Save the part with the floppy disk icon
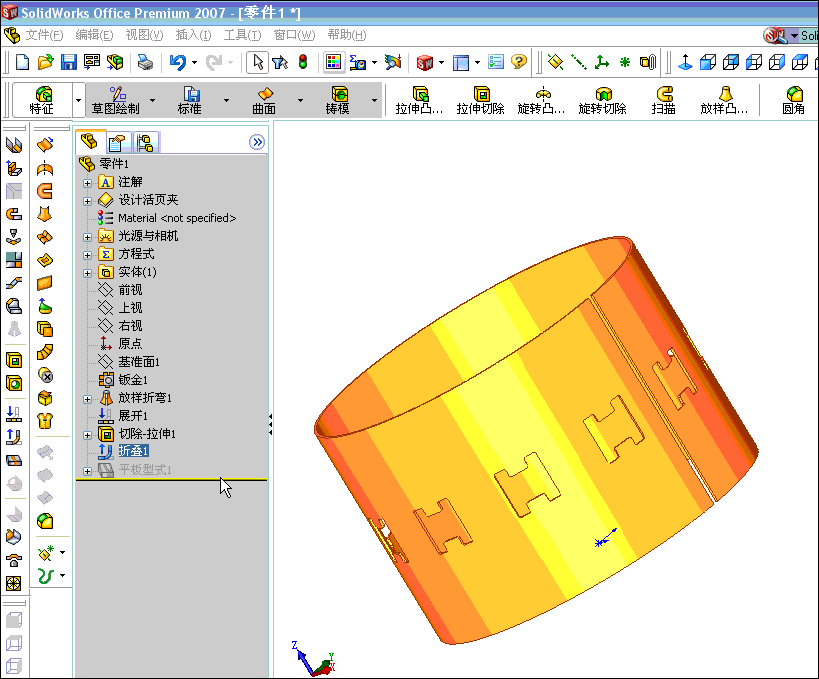The width and height of the screenshot is (819, 679). click(x=68, y=62)
